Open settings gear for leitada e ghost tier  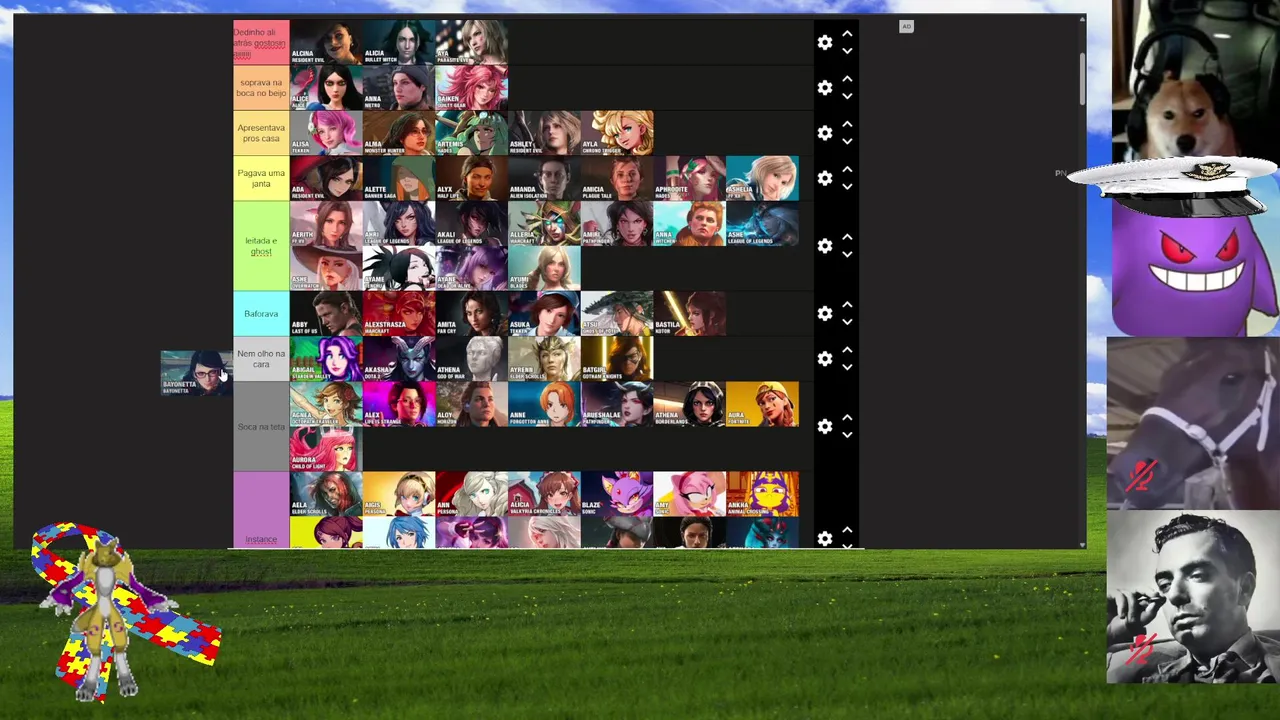point(824,246)
